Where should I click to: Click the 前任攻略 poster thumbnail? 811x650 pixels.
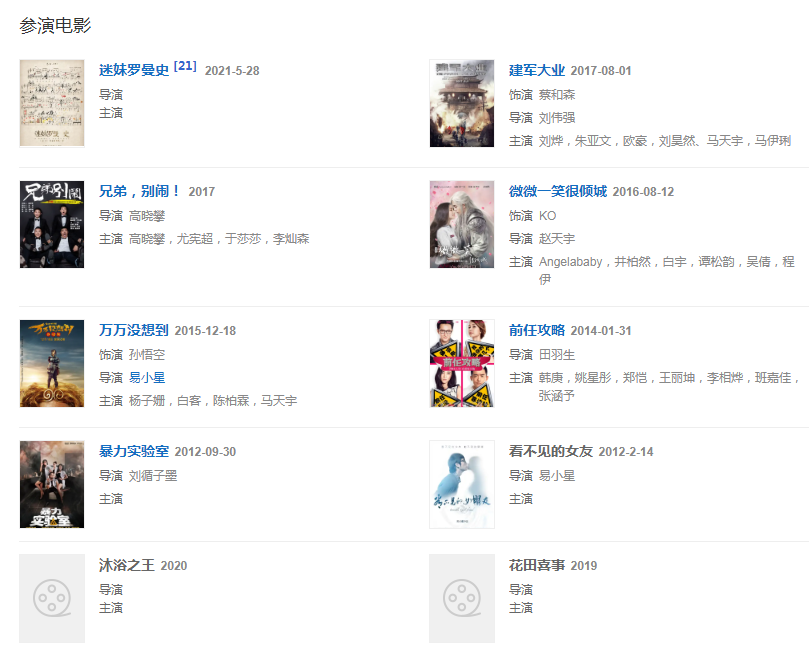(x=462, y=364)
